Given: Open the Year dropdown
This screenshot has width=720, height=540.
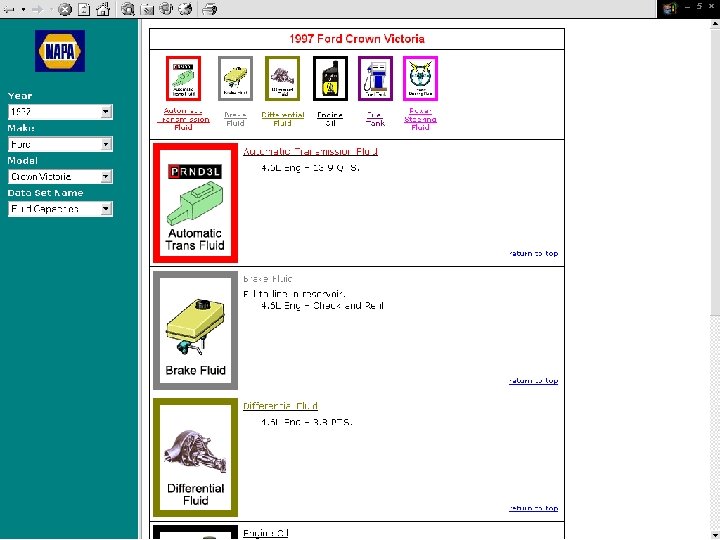Looking at the screenshot, I should pyautogui.click(x=60, y=112).
